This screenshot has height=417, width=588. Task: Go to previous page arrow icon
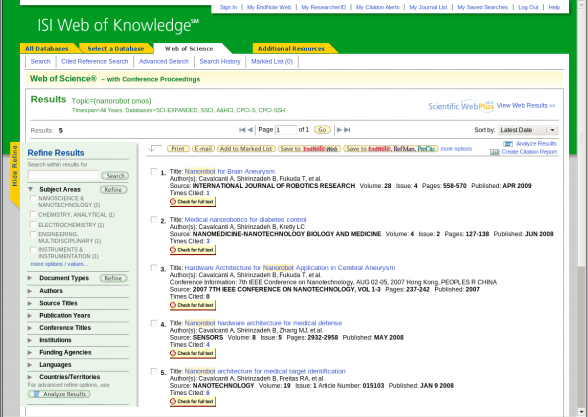tap(250, 130)
